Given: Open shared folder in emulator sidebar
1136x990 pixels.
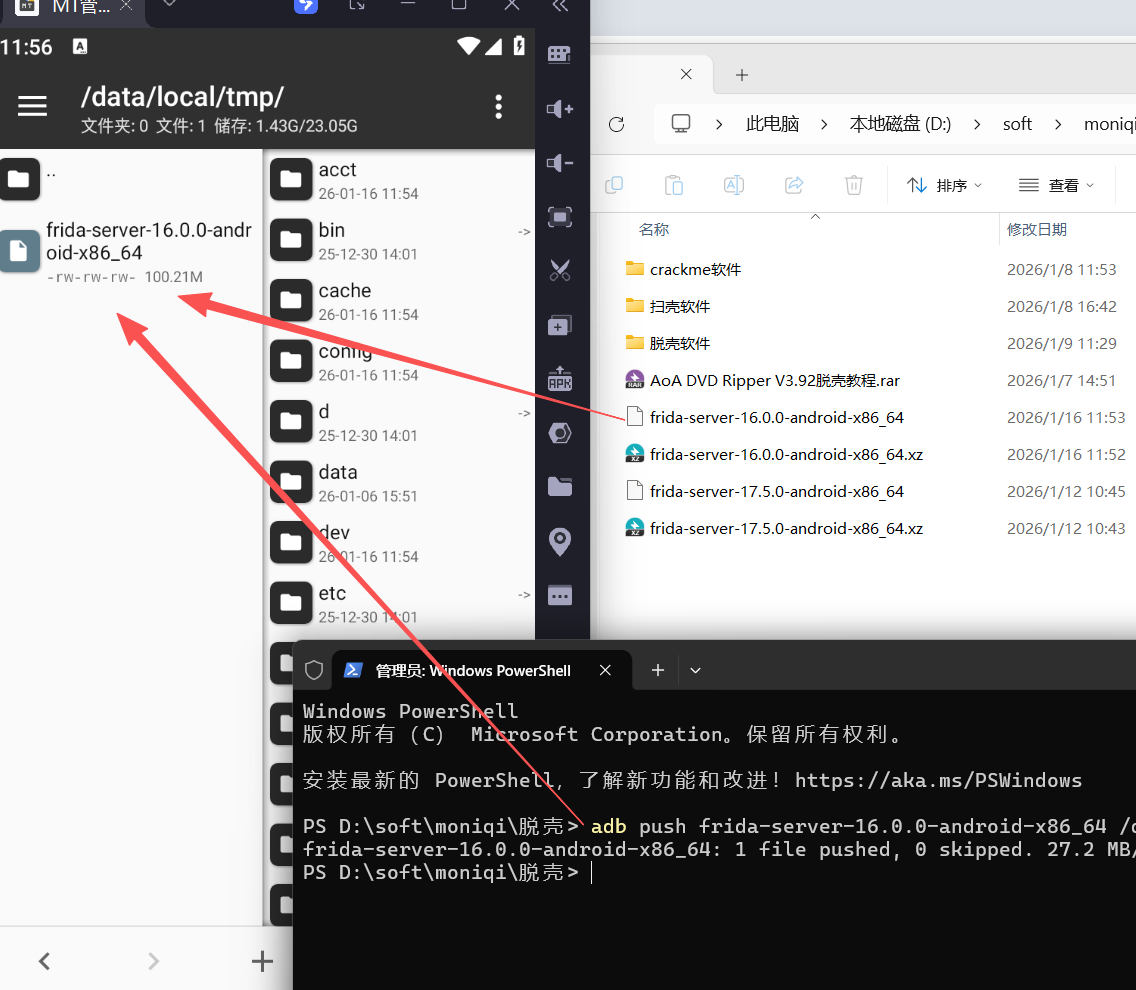Looking at the screenshot, I should click(x=559, y=487).
